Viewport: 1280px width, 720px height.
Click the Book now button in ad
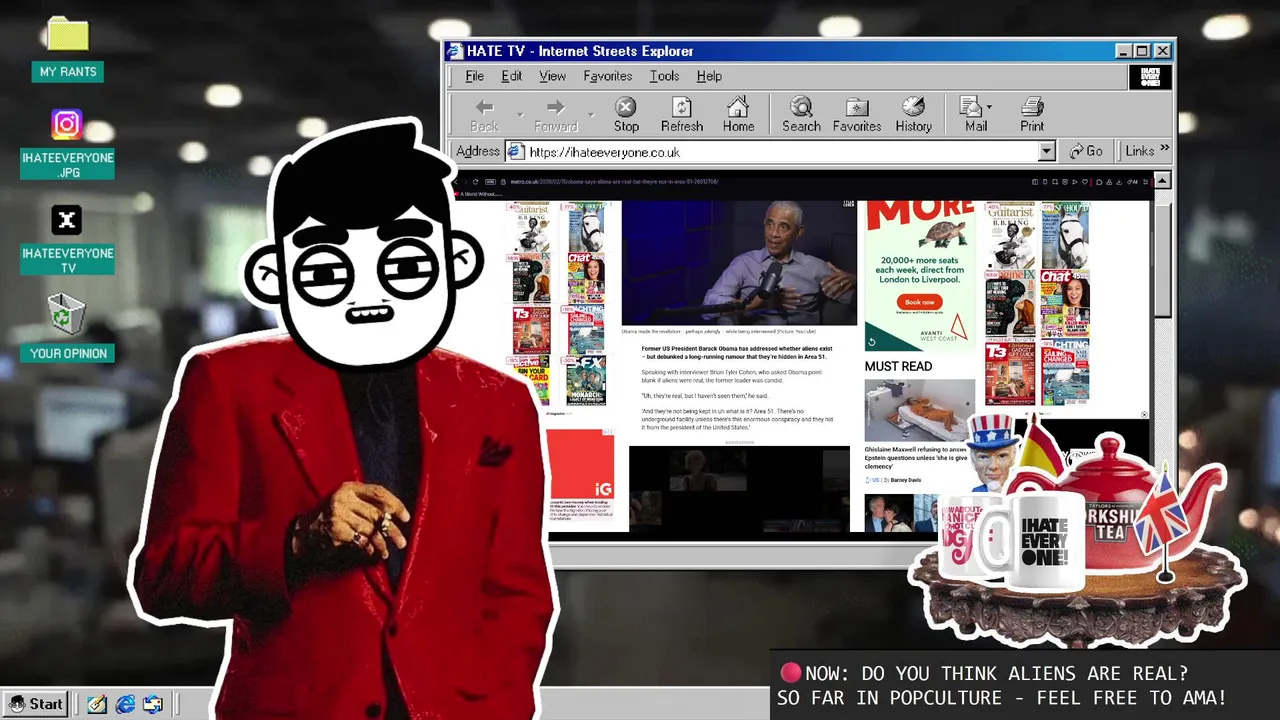(x=920, y=302)
